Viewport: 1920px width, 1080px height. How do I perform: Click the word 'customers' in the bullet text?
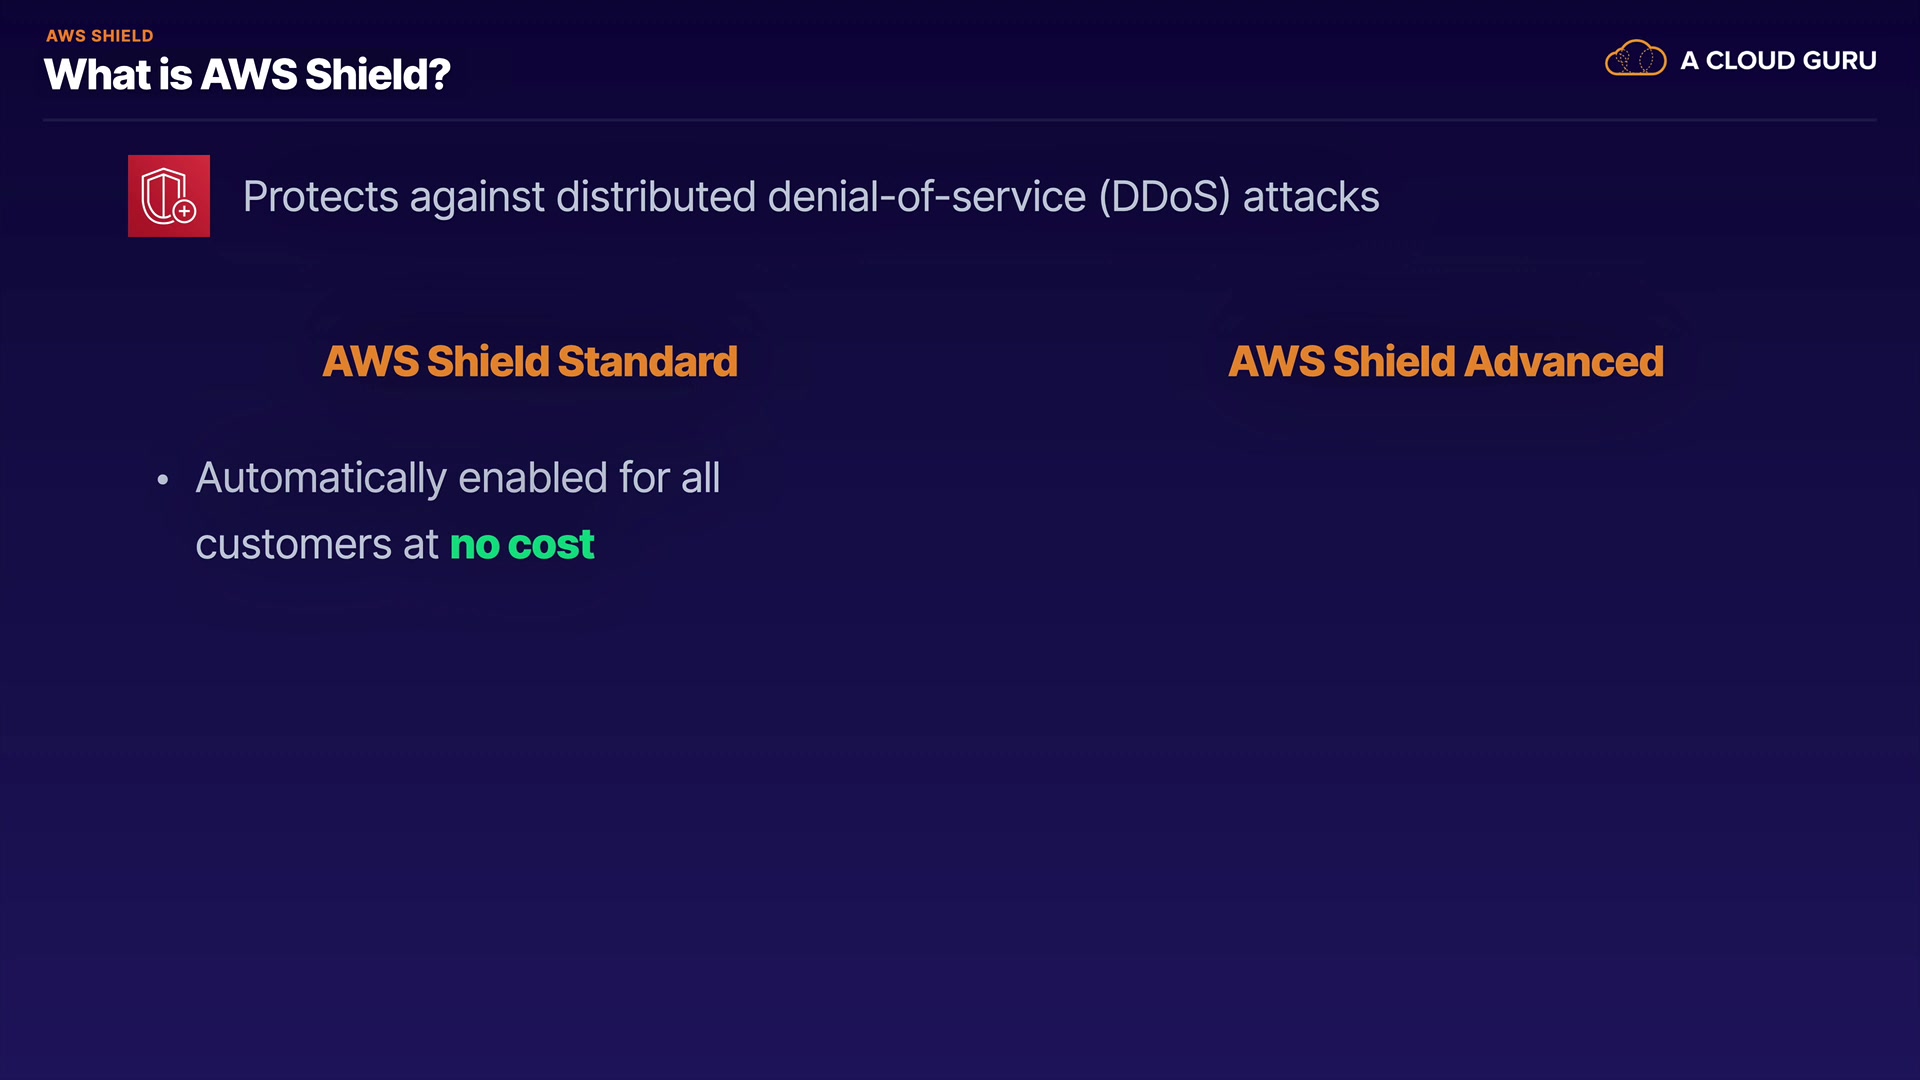(x=293, y=545)
